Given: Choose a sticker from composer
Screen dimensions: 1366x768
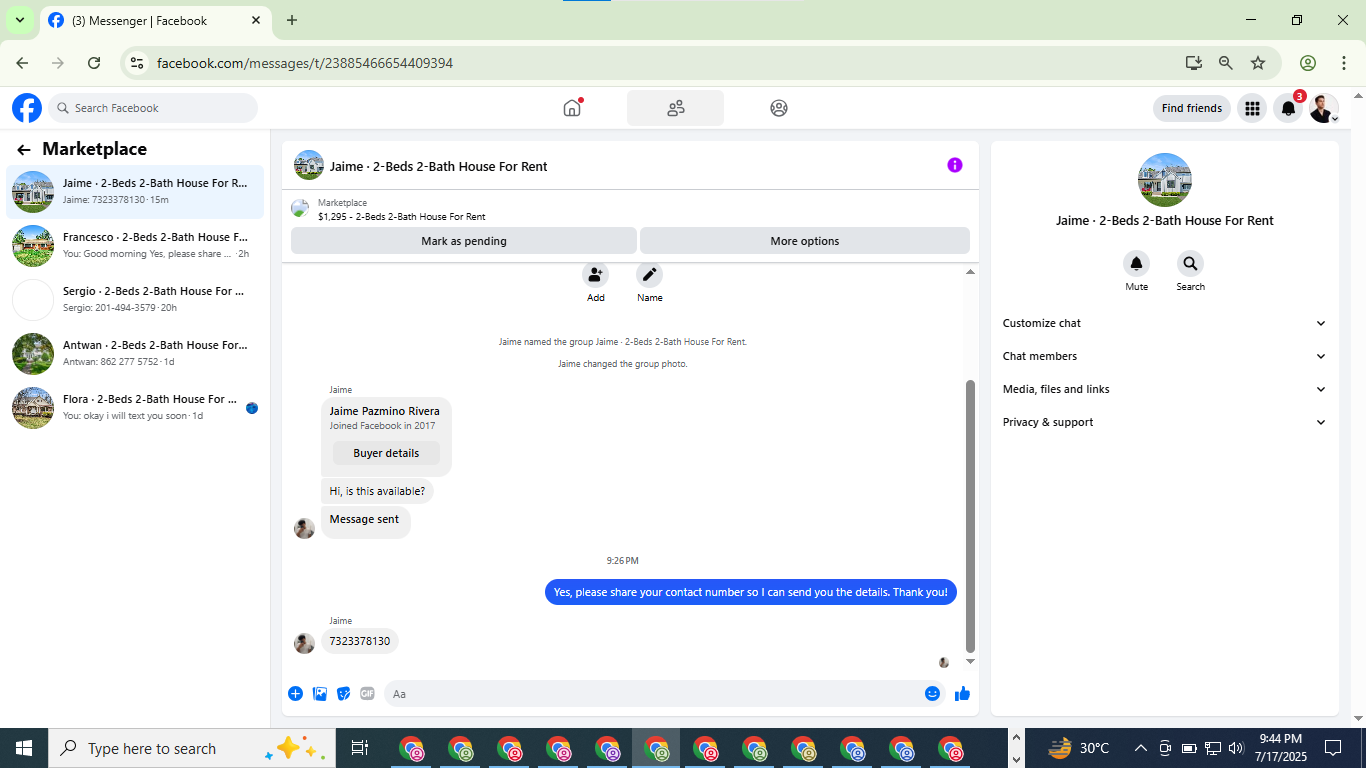Looking at the screenshot, I should click(x=344, y=694).
